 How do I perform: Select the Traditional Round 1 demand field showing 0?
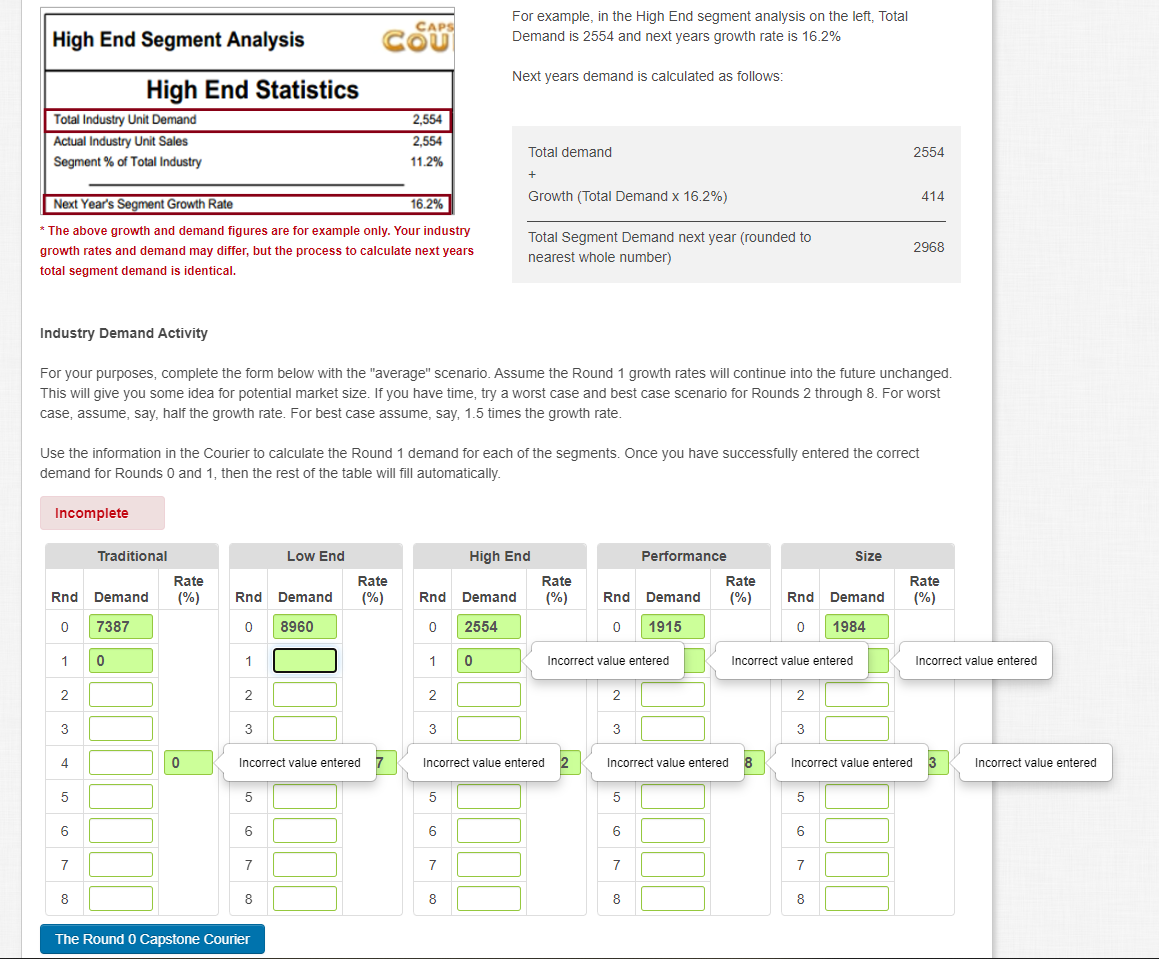[x=120, y=660]
